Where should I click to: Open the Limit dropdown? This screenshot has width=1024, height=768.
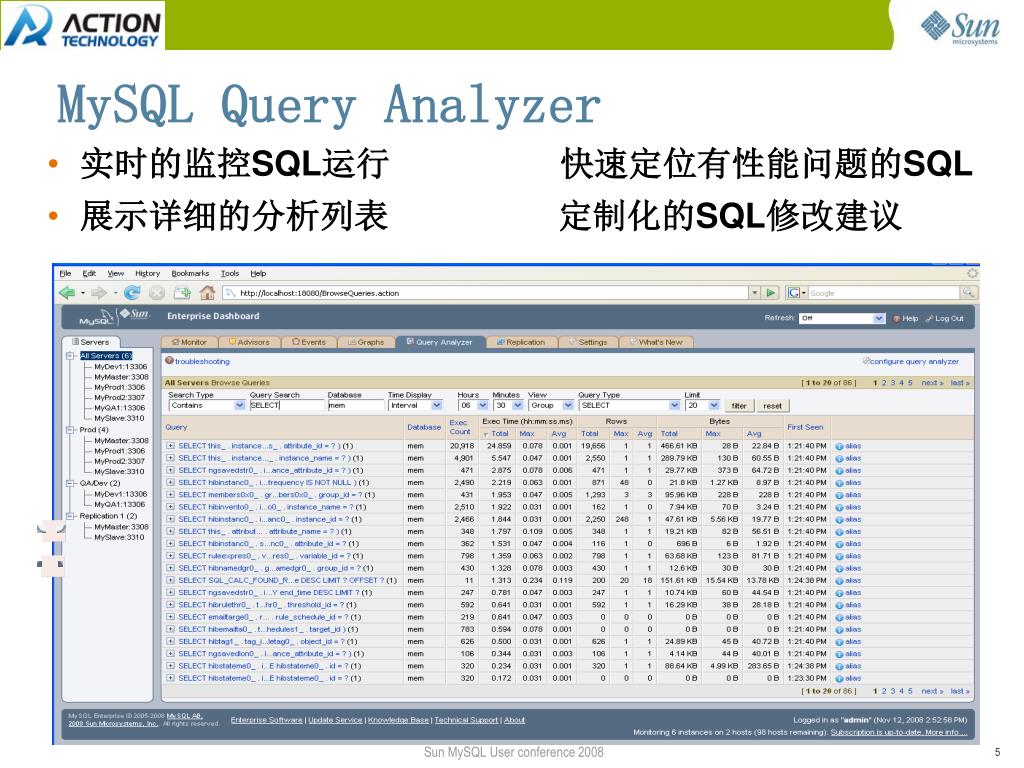[702, 406]
